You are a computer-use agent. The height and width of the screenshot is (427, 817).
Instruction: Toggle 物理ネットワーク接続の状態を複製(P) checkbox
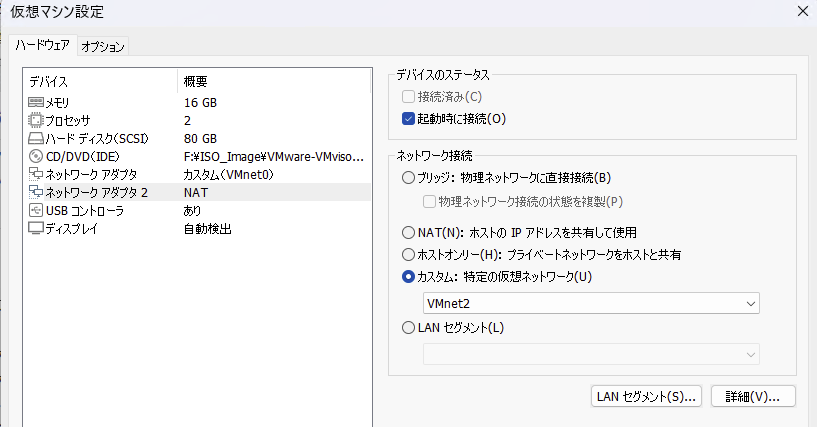pos(429,202)
